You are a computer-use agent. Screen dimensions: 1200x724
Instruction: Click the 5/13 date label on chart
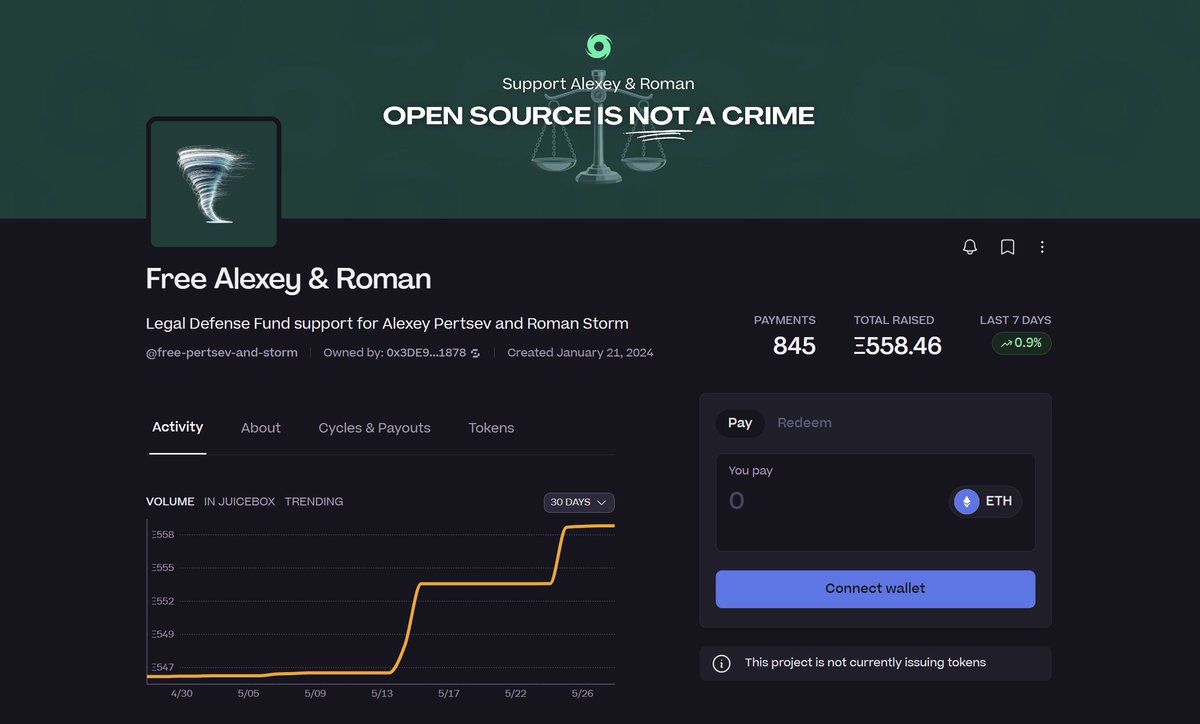(382, 693)
